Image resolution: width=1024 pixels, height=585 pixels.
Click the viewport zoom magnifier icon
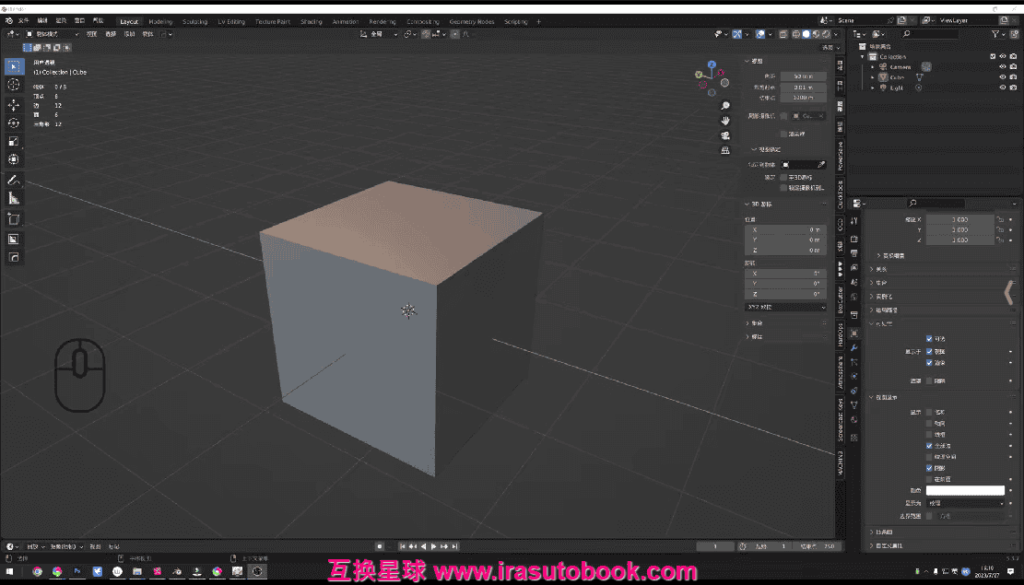click(725, 106)
